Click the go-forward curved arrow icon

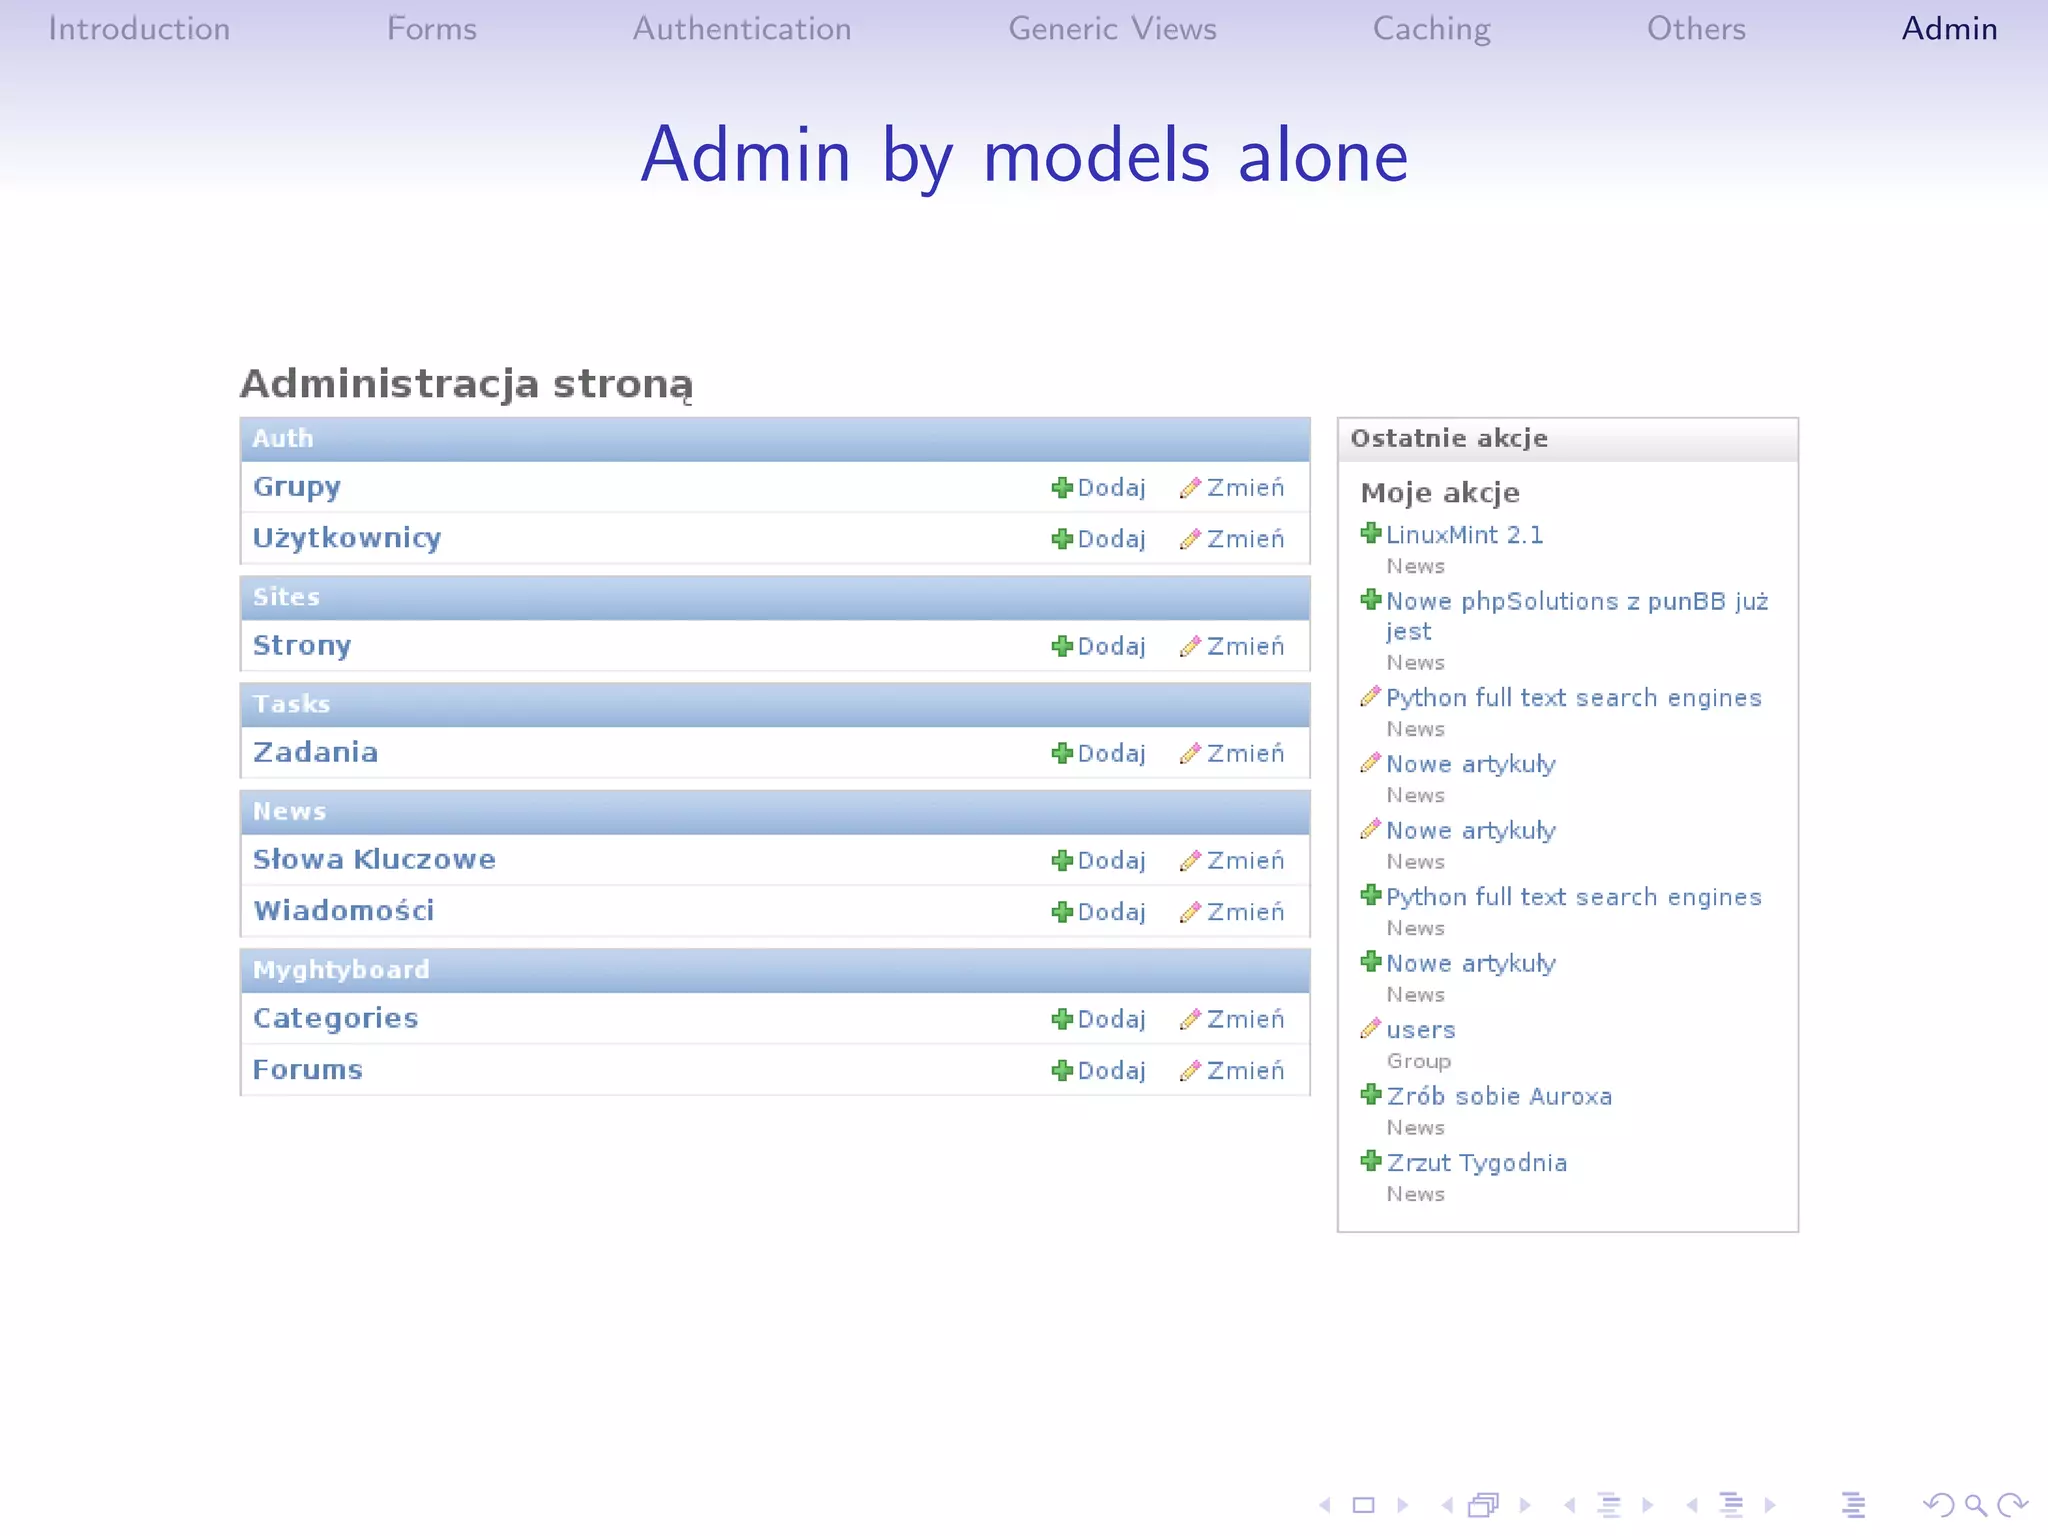click(x=2012, y=1504)
